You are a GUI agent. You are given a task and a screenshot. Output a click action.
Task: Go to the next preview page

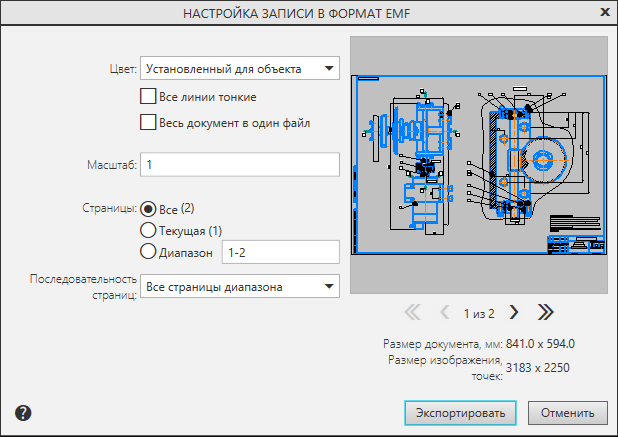pyautogui.click(x=514, y=312)
